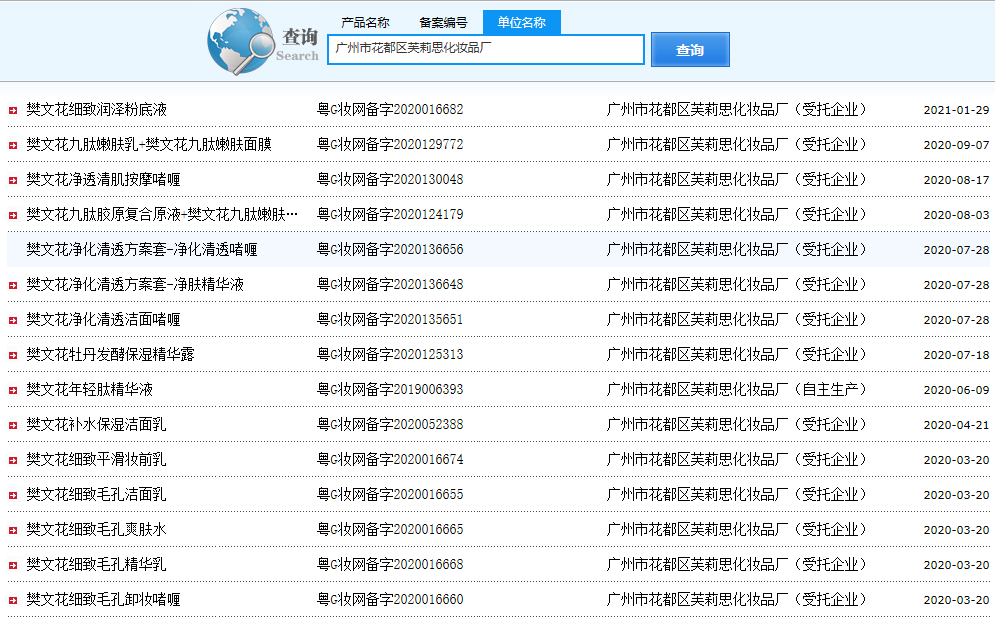The height and width of the screenshot is (629, 995).
Task: Open 樊文花净化清透方案套-净肤精华液
Action: [135, 284]
